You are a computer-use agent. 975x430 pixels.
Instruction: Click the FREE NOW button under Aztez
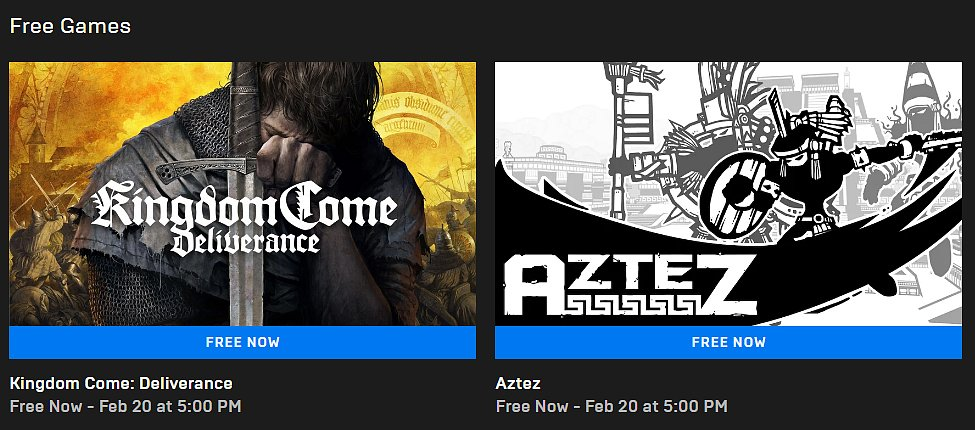click(728, 342)
